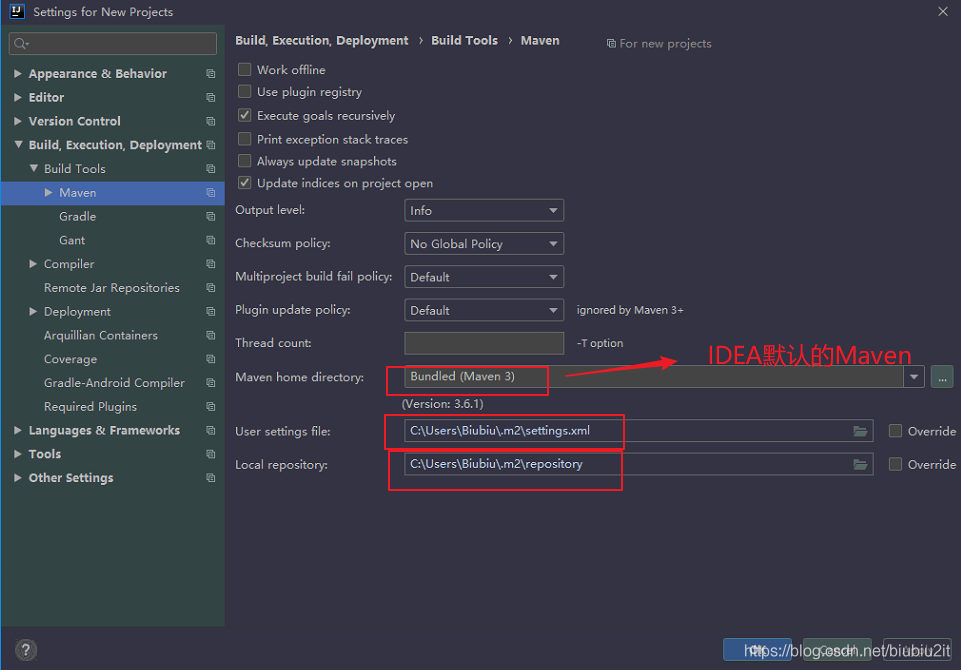Viewport: 961px width, 670px height.
Task: Click the help question mark button
Action: [x=26, y=650]
